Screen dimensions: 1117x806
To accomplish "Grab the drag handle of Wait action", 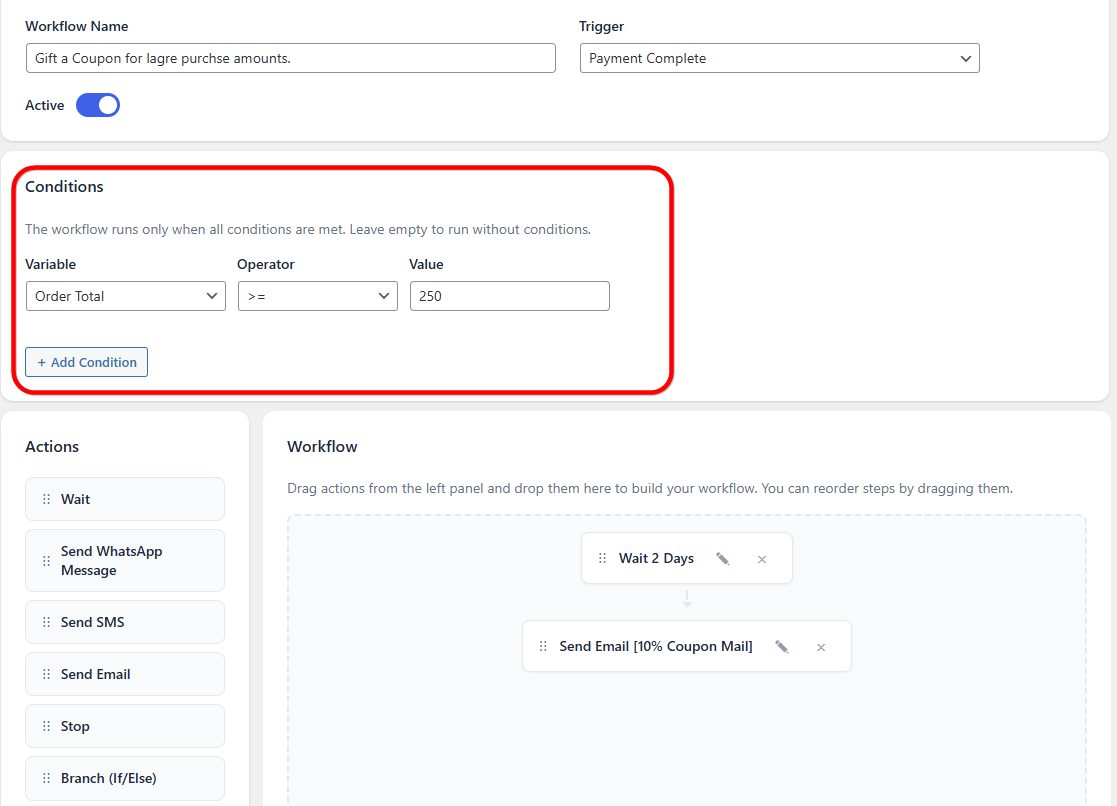I will coord(46,499).
